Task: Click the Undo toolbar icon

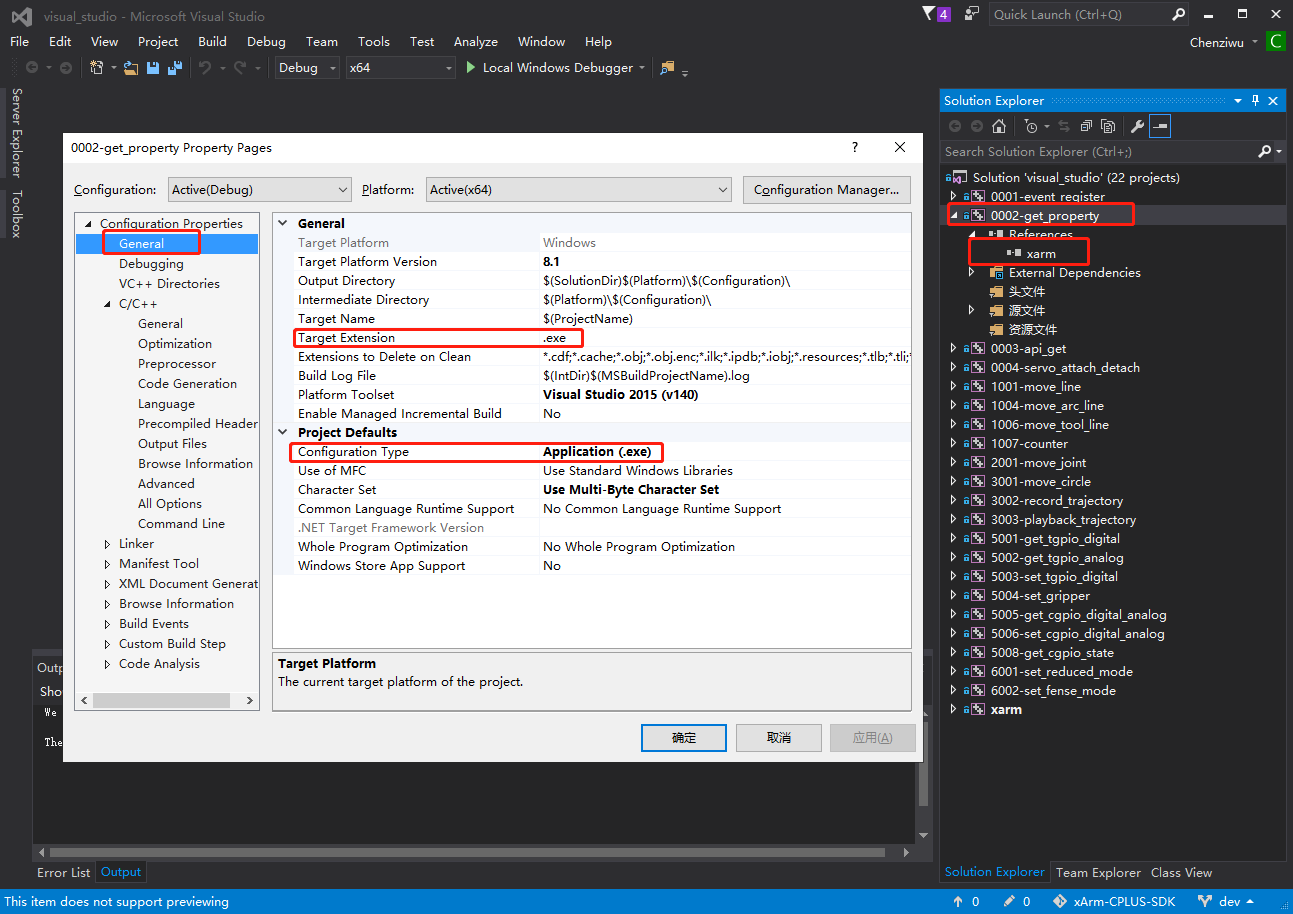Action: pos(204,68)
